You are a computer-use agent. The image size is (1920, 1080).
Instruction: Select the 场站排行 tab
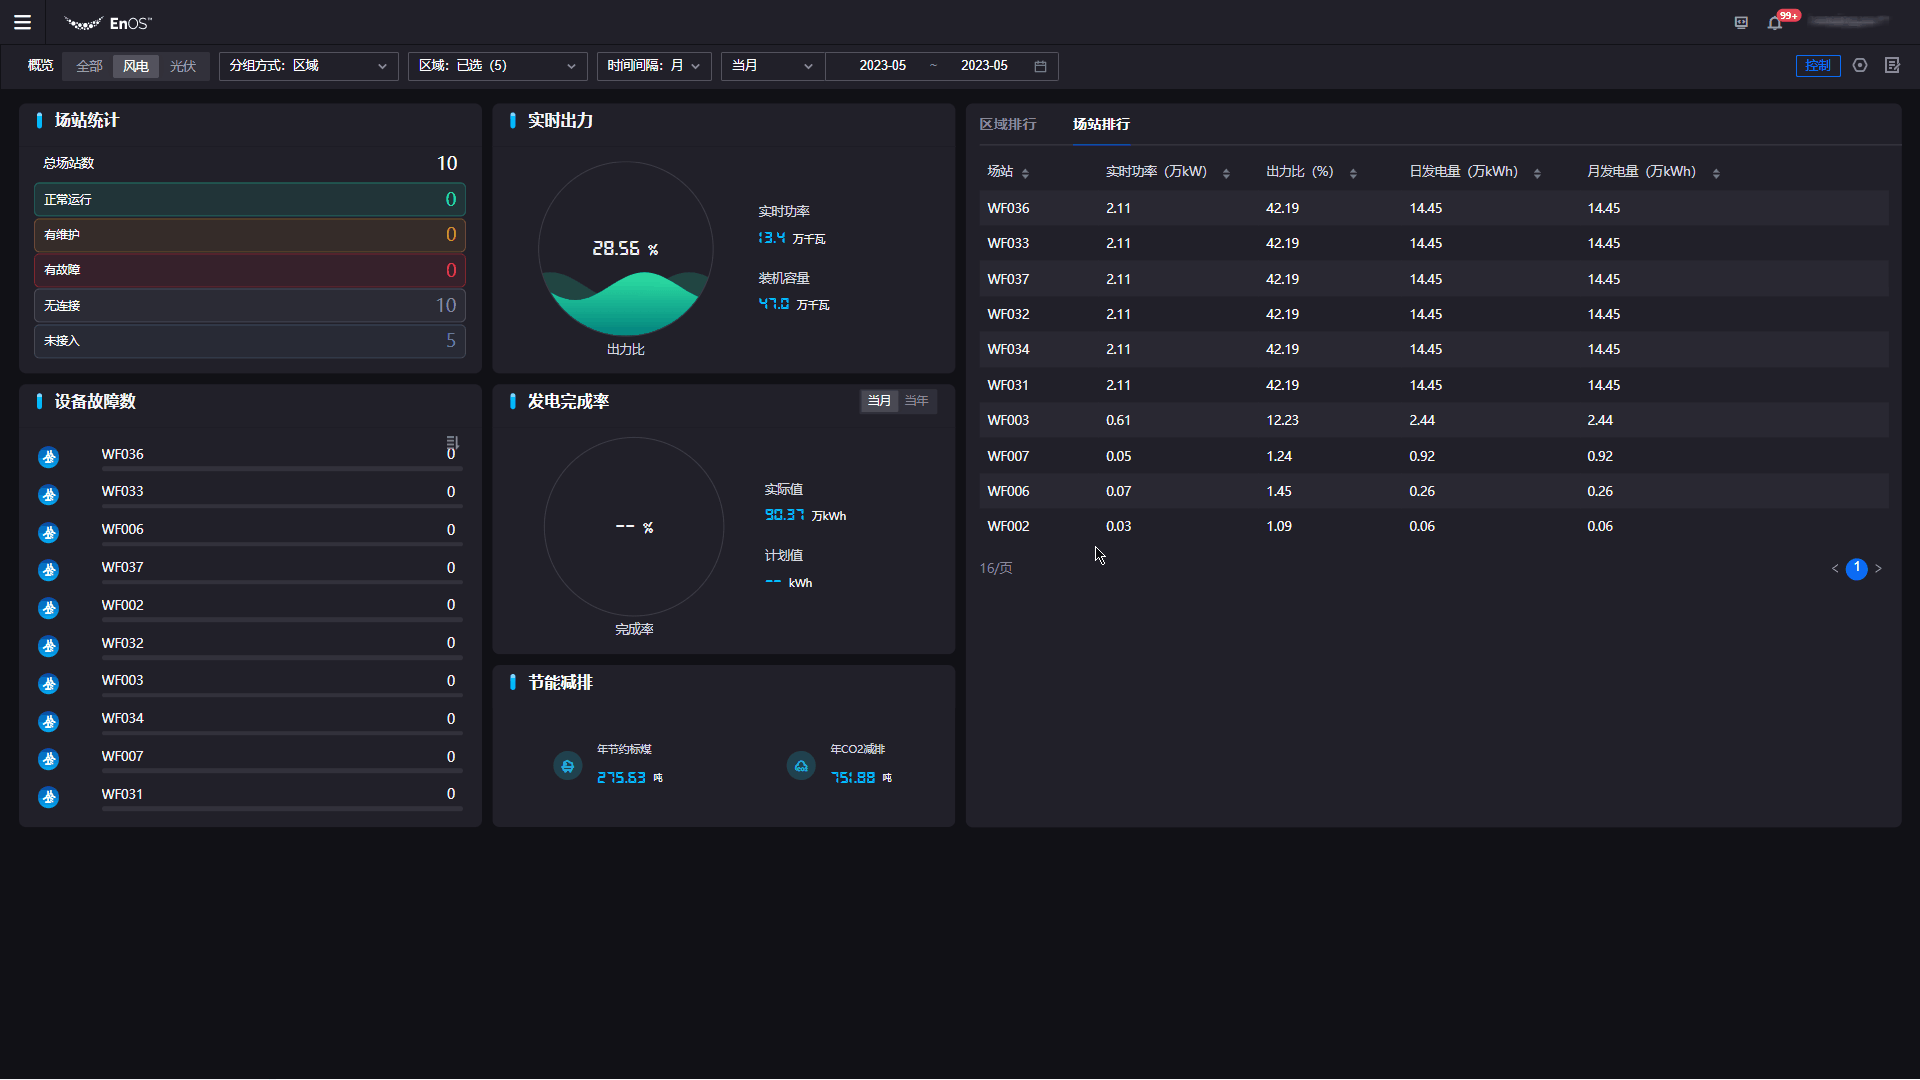pyautogui.click(x=1101, y=124)
